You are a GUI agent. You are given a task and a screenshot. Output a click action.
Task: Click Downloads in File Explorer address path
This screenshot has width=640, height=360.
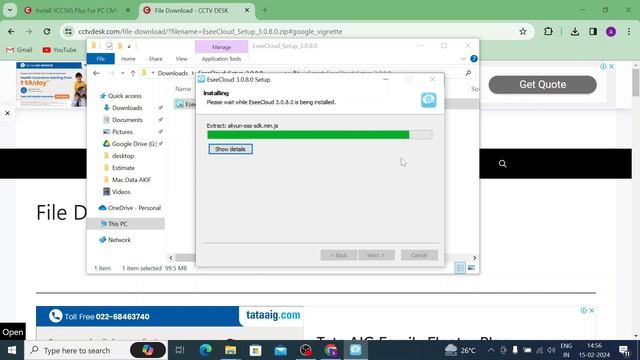(x=173, y=73)
